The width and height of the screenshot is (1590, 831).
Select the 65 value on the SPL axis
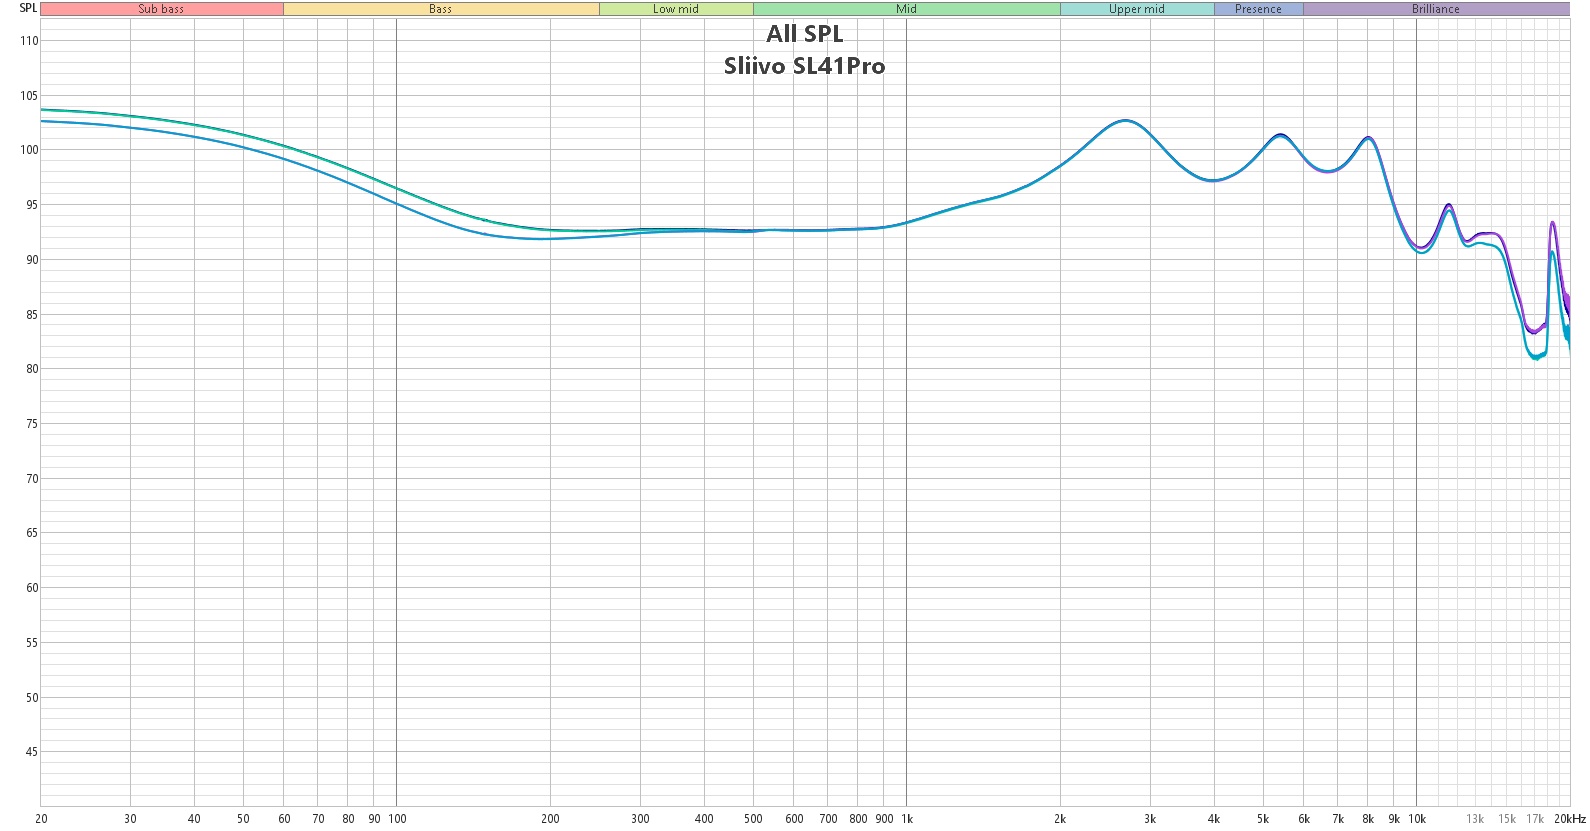click(32, 533)
